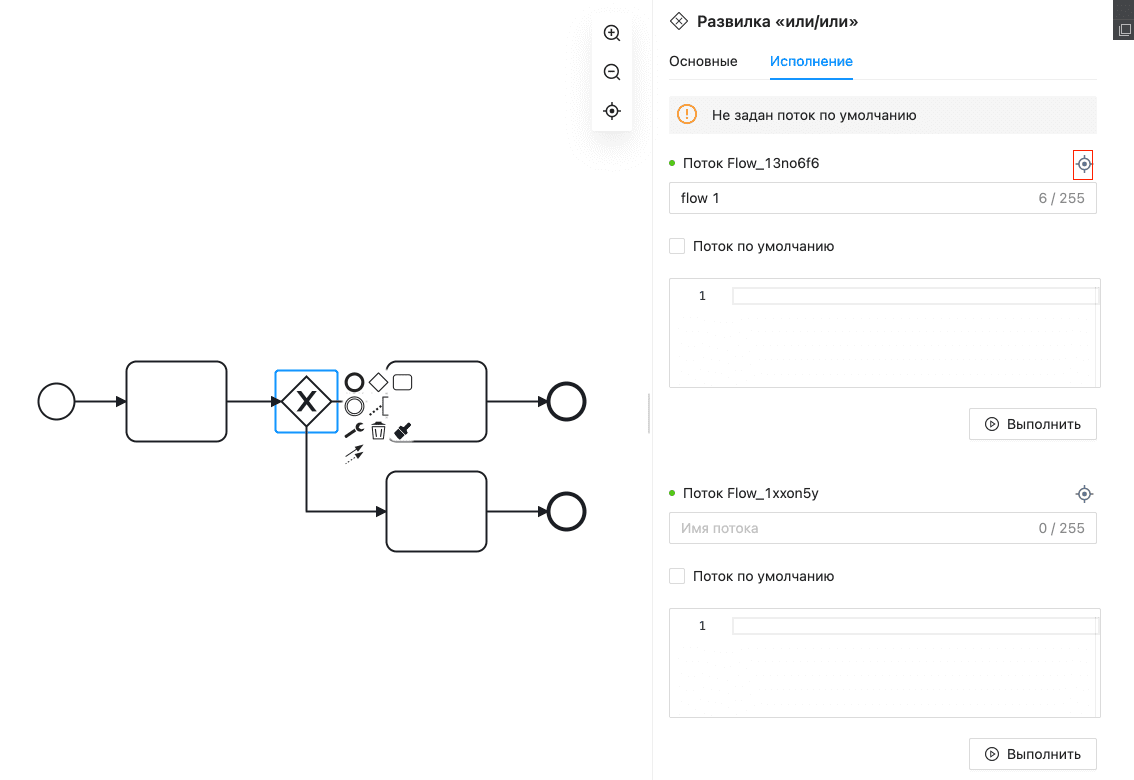Click the empty «Имя потока» name field
This screenshot has width=1134, height=780.
click(850, 528)
